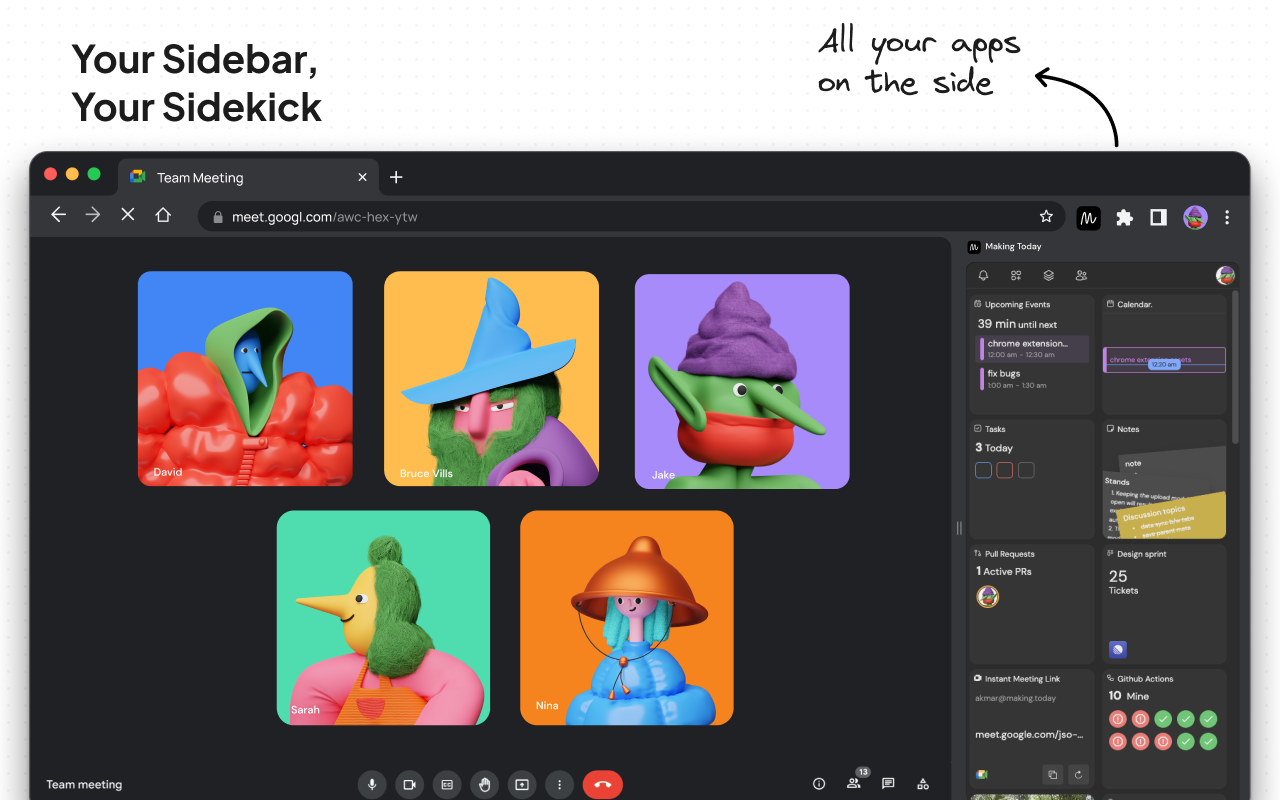This screenshot has width=1280, height=800.
Task: Open the Chrome three-dot menu
Action: point(1227,217)
